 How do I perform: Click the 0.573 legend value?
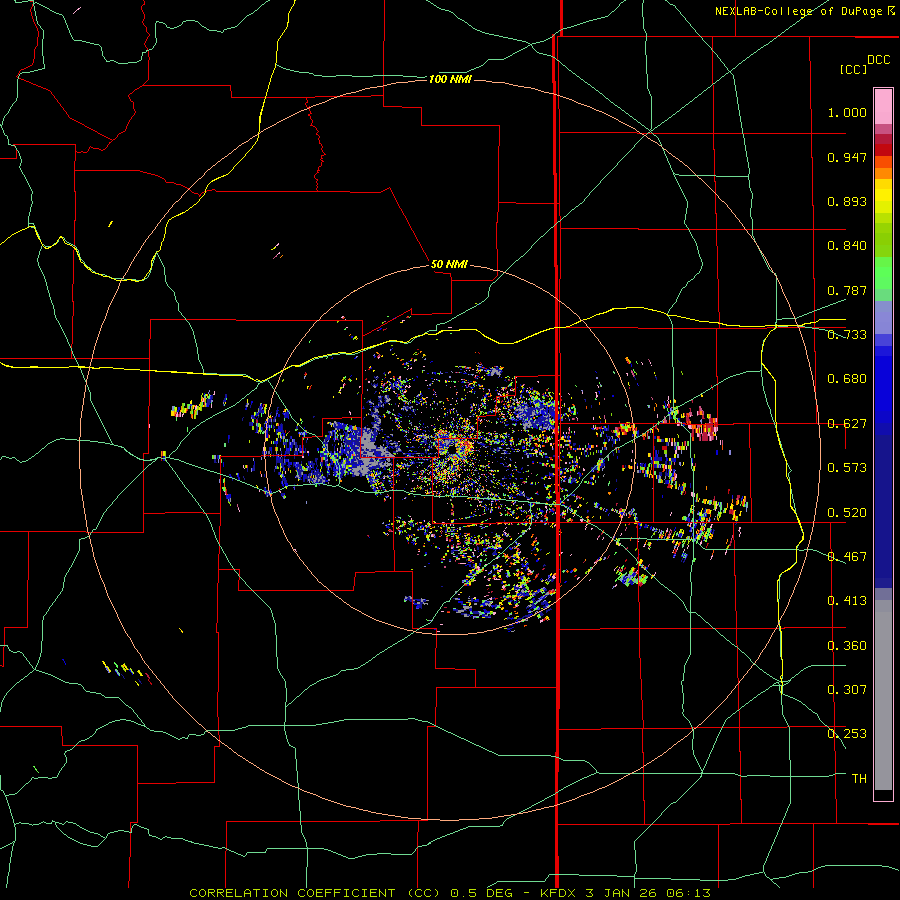click(x=847, y=468)
